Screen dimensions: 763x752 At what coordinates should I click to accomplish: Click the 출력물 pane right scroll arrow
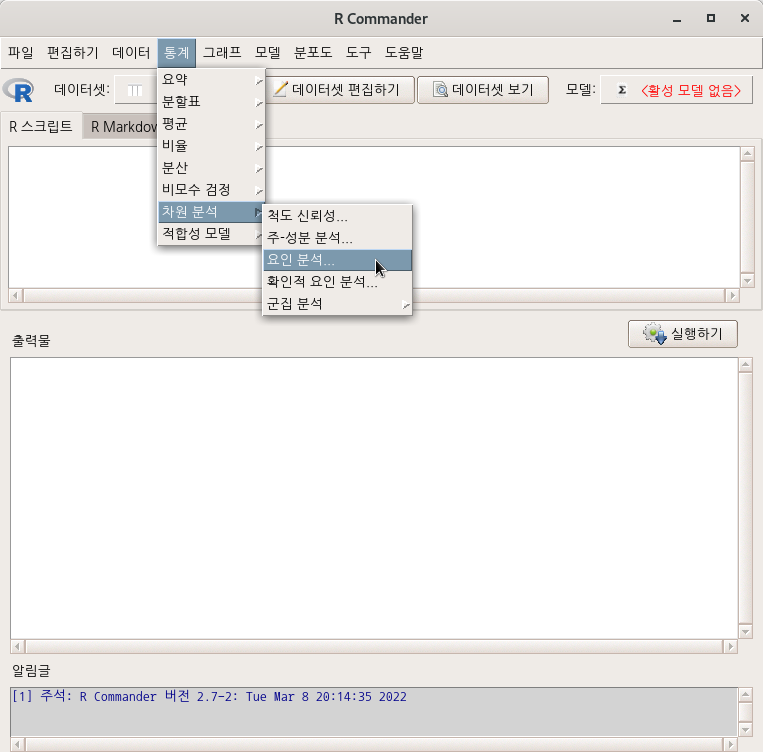point(730,646)
